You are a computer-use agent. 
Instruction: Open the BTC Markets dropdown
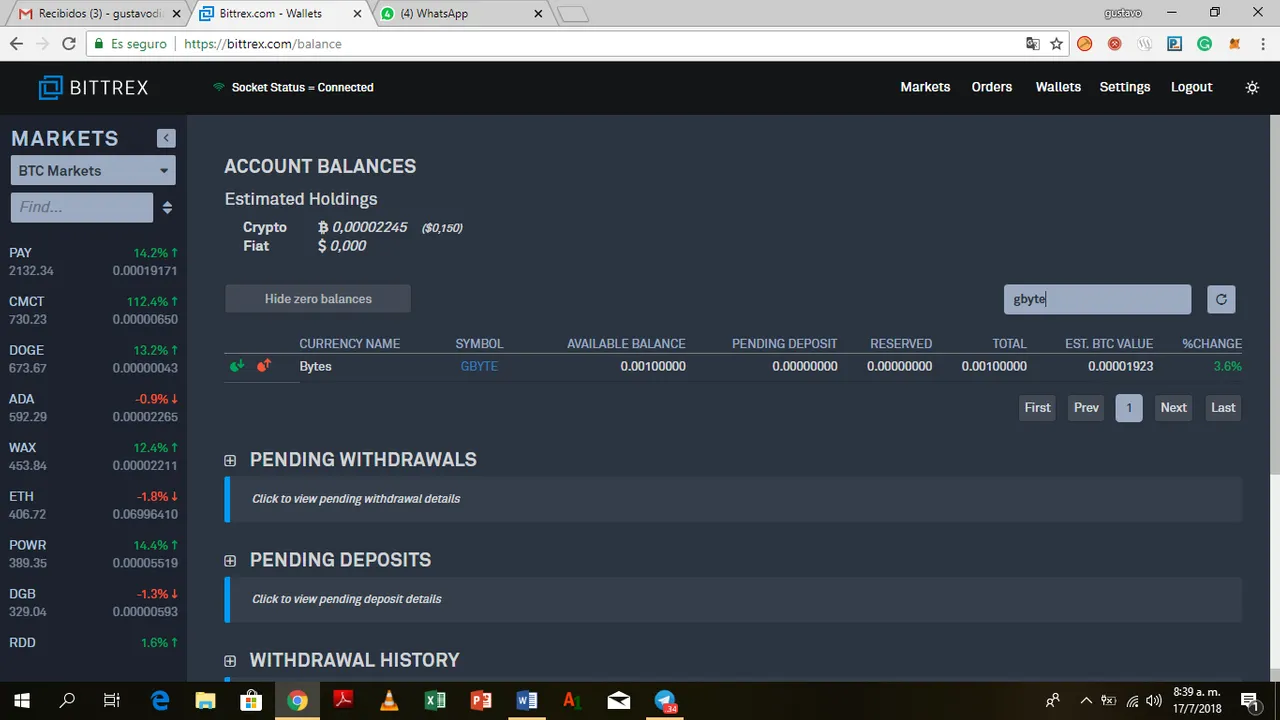93,170
